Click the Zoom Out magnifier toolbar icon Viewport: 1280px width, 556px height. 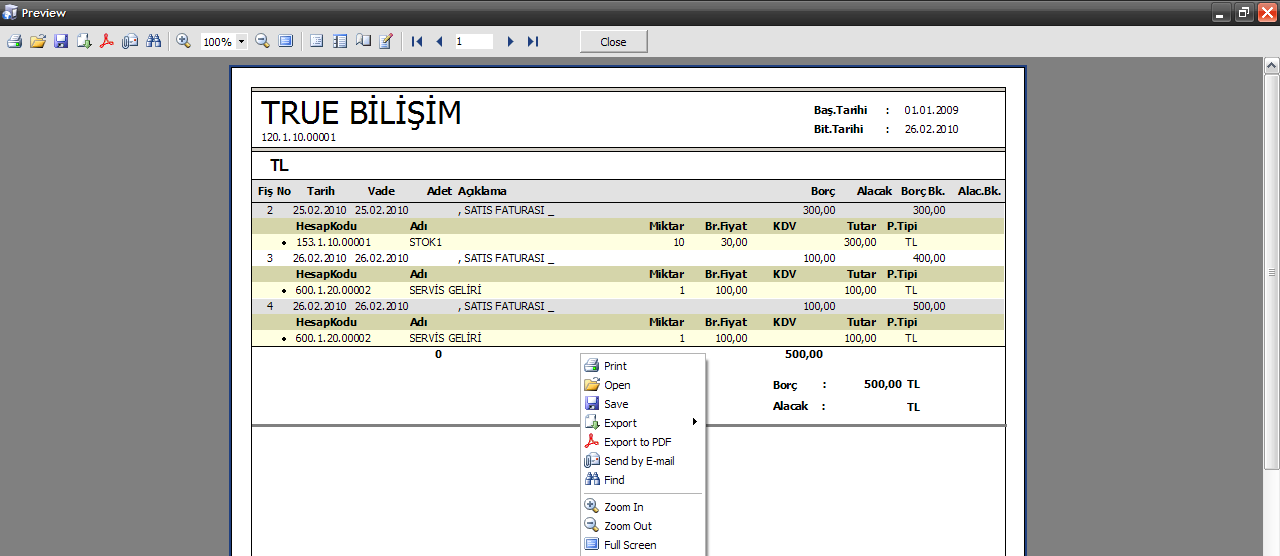(x=262, y=42)
